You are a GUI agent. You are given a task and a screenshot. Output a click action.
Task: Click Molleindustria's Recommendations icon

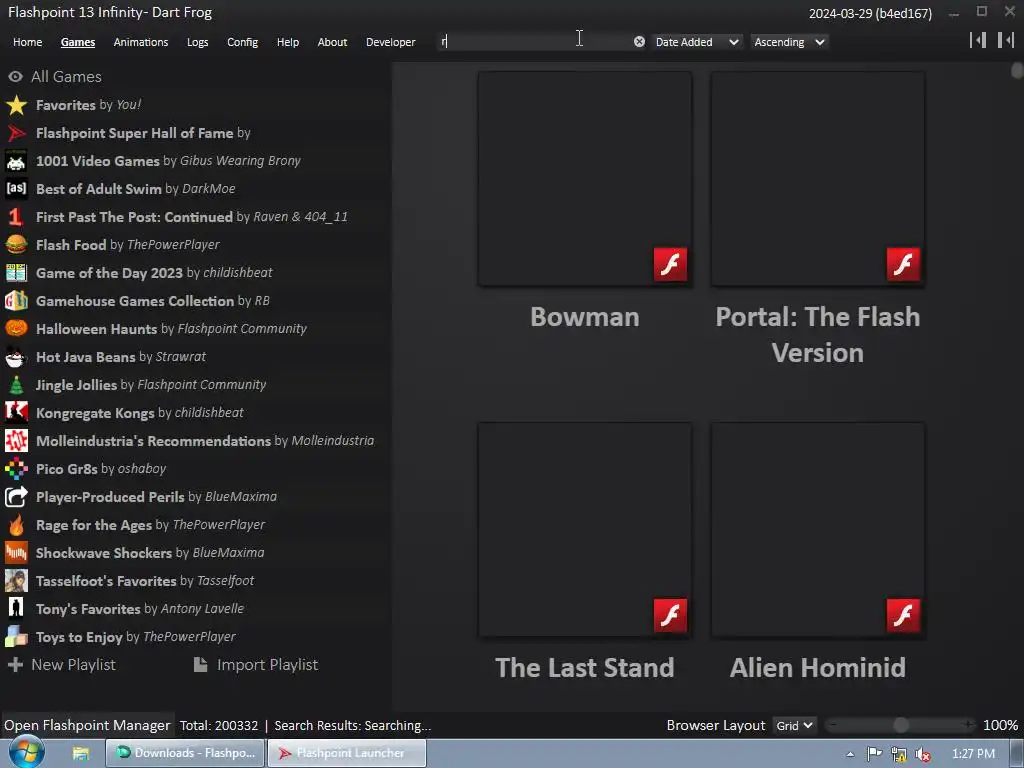[16, 441]
